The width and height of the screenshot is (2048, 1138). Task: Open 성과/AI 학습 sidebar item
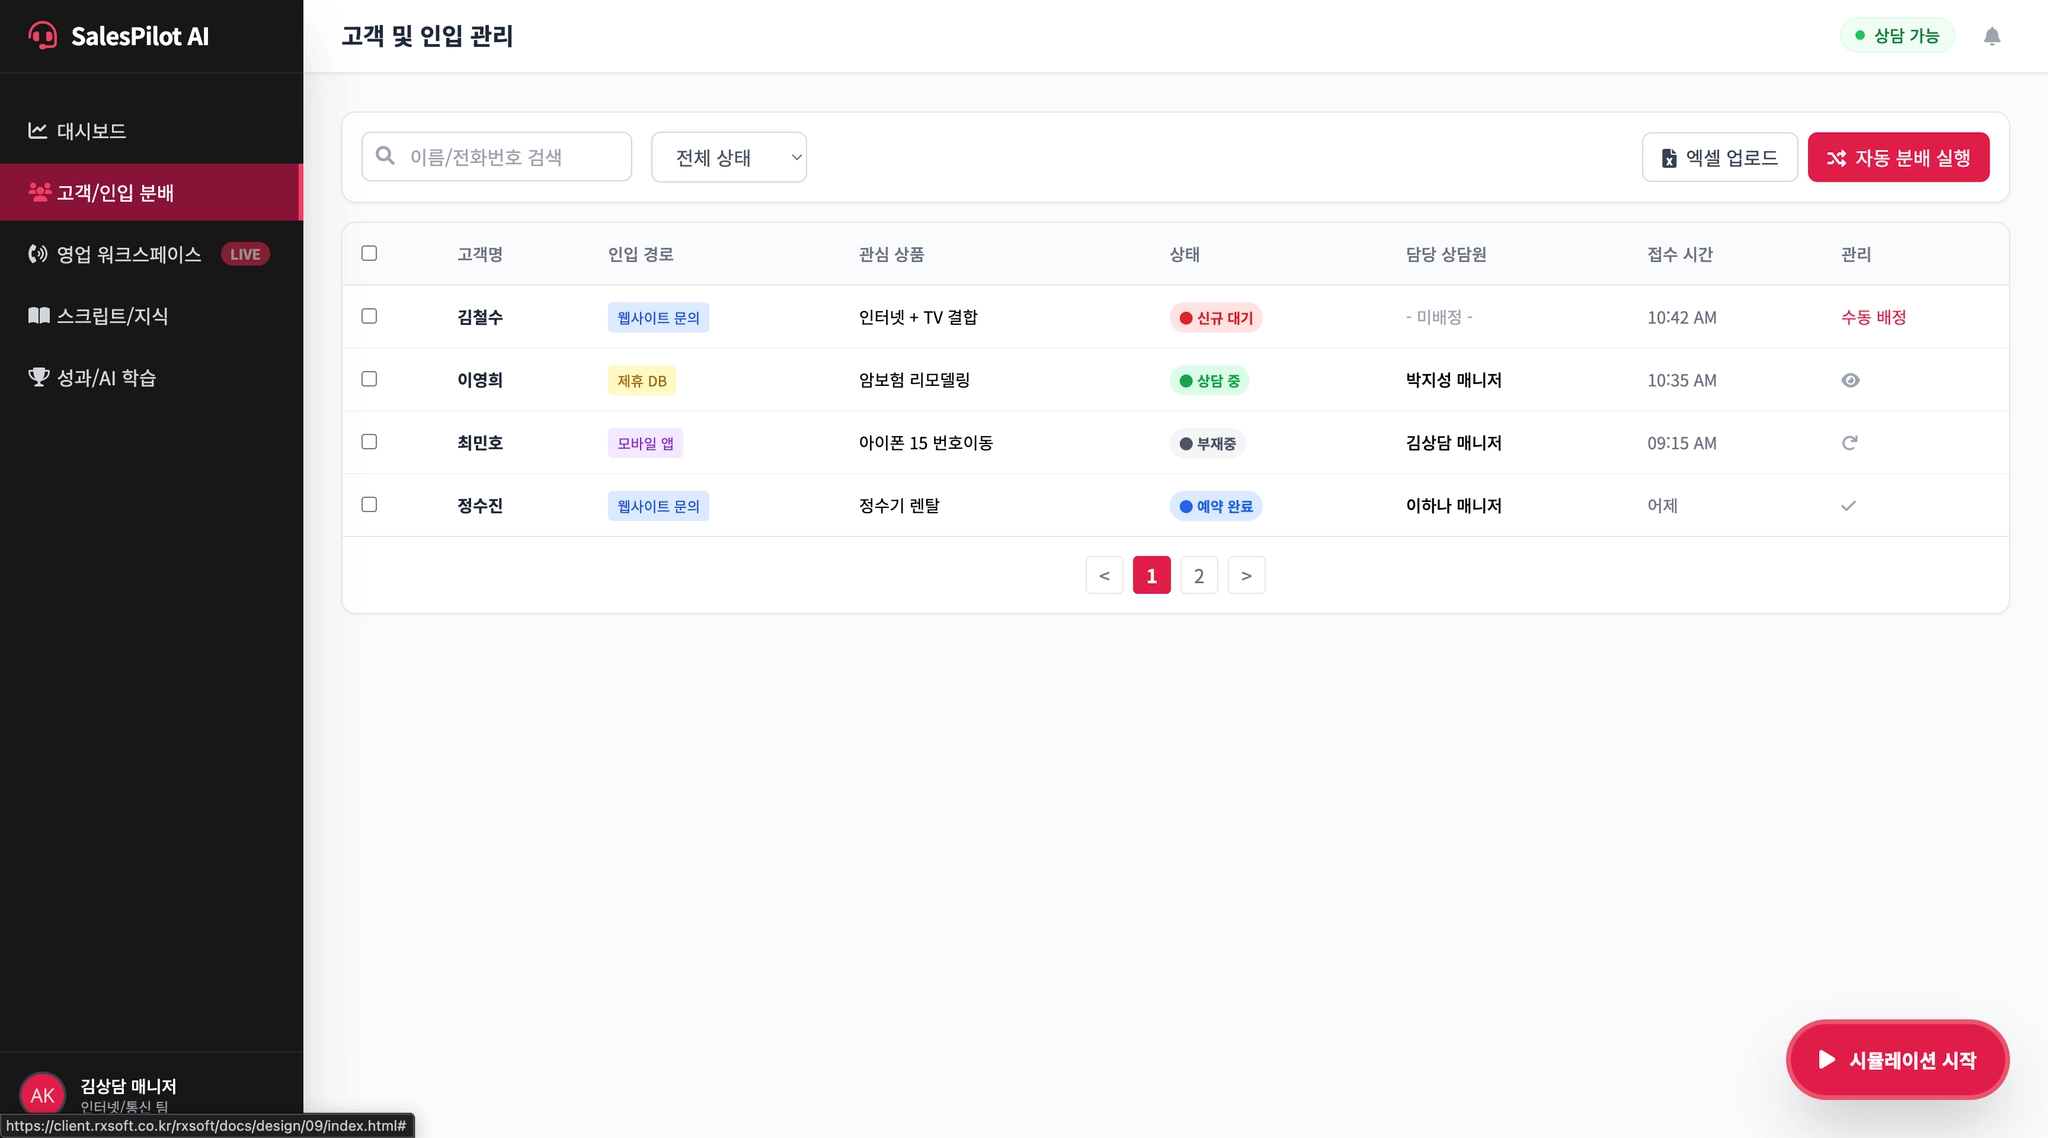pyautogui.click(x=106, y=378)
